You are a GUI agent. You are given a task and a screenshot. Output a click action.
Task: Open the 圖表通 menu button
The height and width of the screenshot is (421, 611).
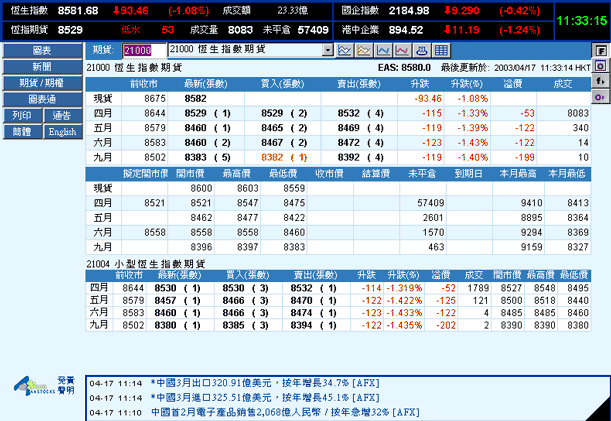tap(42, 99)
